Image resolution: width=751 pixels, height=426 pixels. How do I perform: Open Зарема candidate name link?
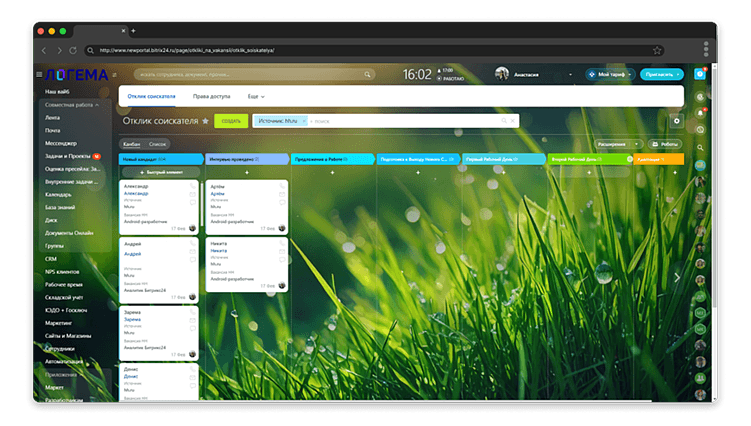(132, 320)
